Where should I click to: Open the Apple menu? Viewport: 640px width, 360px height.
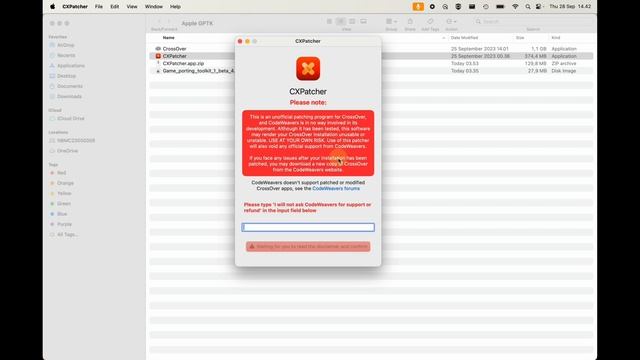pyautogui.click(x=52, y=7)
